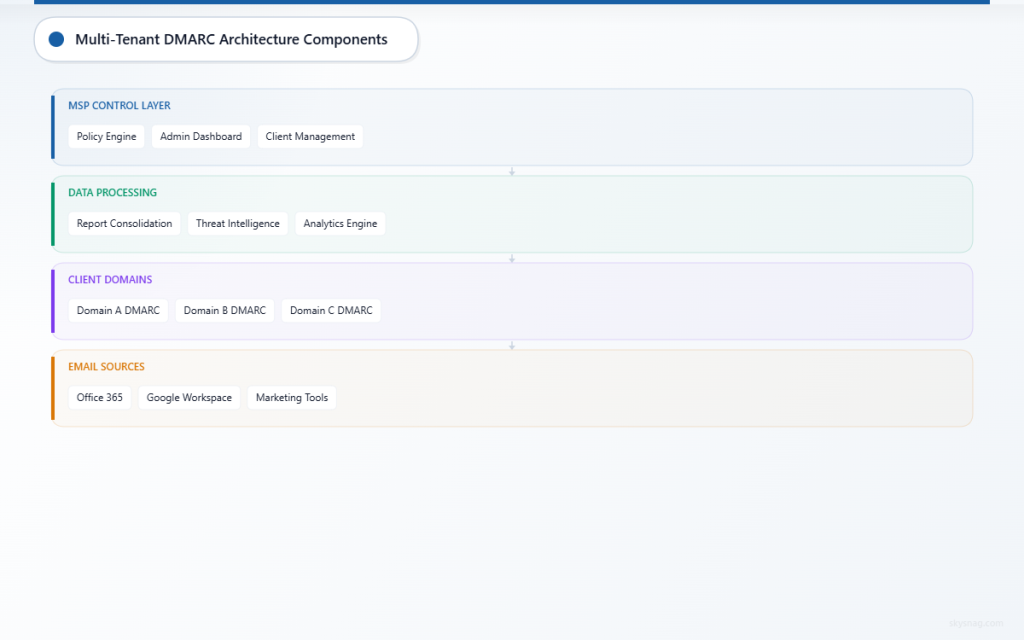Select the Marketing Tools email source
The height and width of the screenshot is (640, 1024).
(291, 397)
